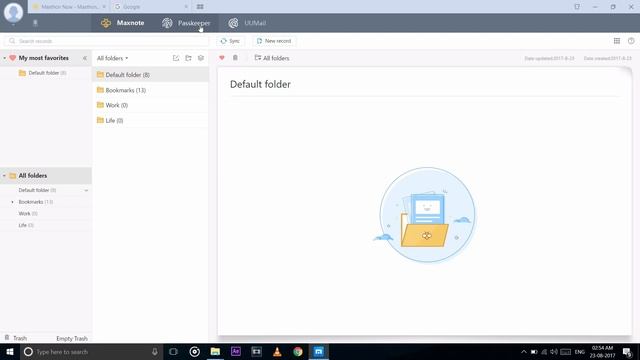Select Bookmarks in the sidebar tree
The height and width of the screenshot is (360, 640).
click(36, 202)
